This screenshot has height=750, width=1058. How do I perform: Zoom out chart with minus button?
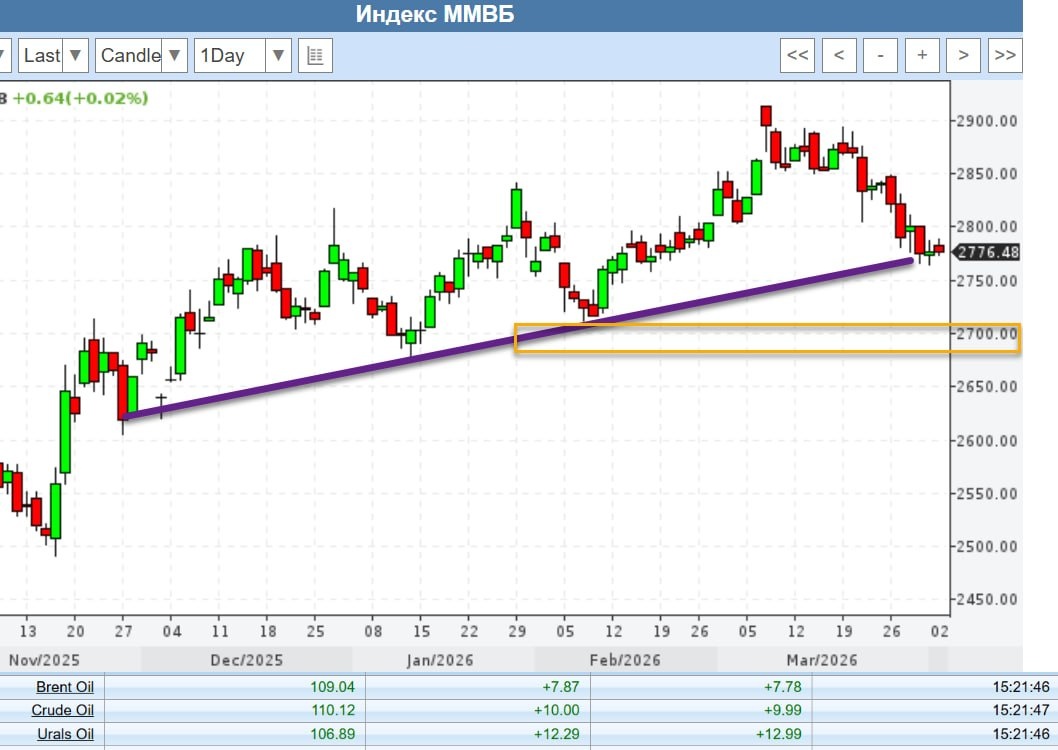pos(881,55)
